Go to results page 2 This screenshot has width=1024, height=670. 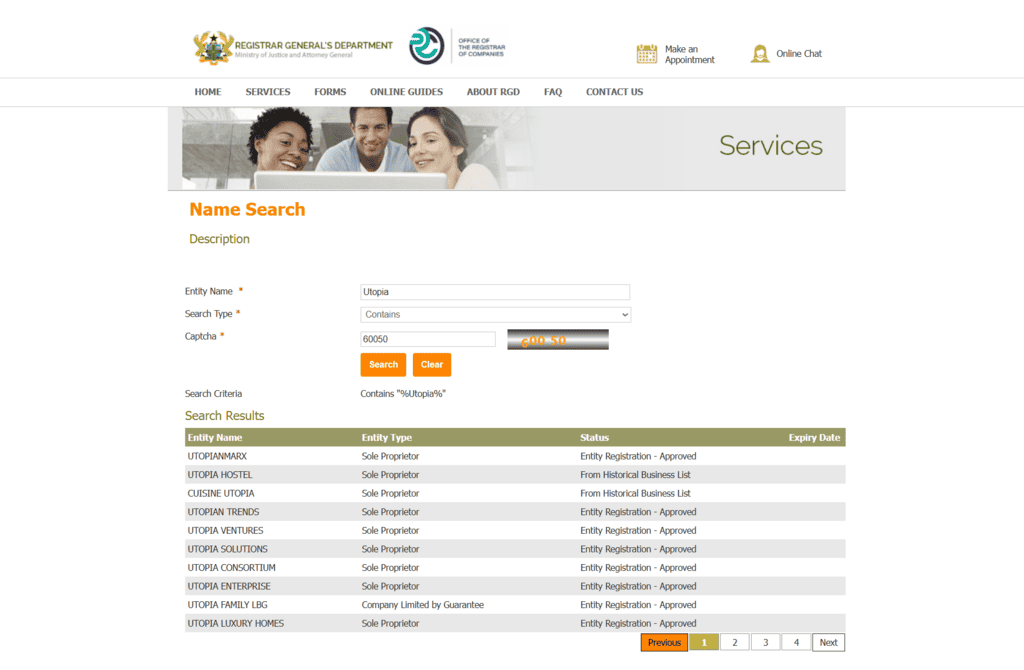(734, 643)
